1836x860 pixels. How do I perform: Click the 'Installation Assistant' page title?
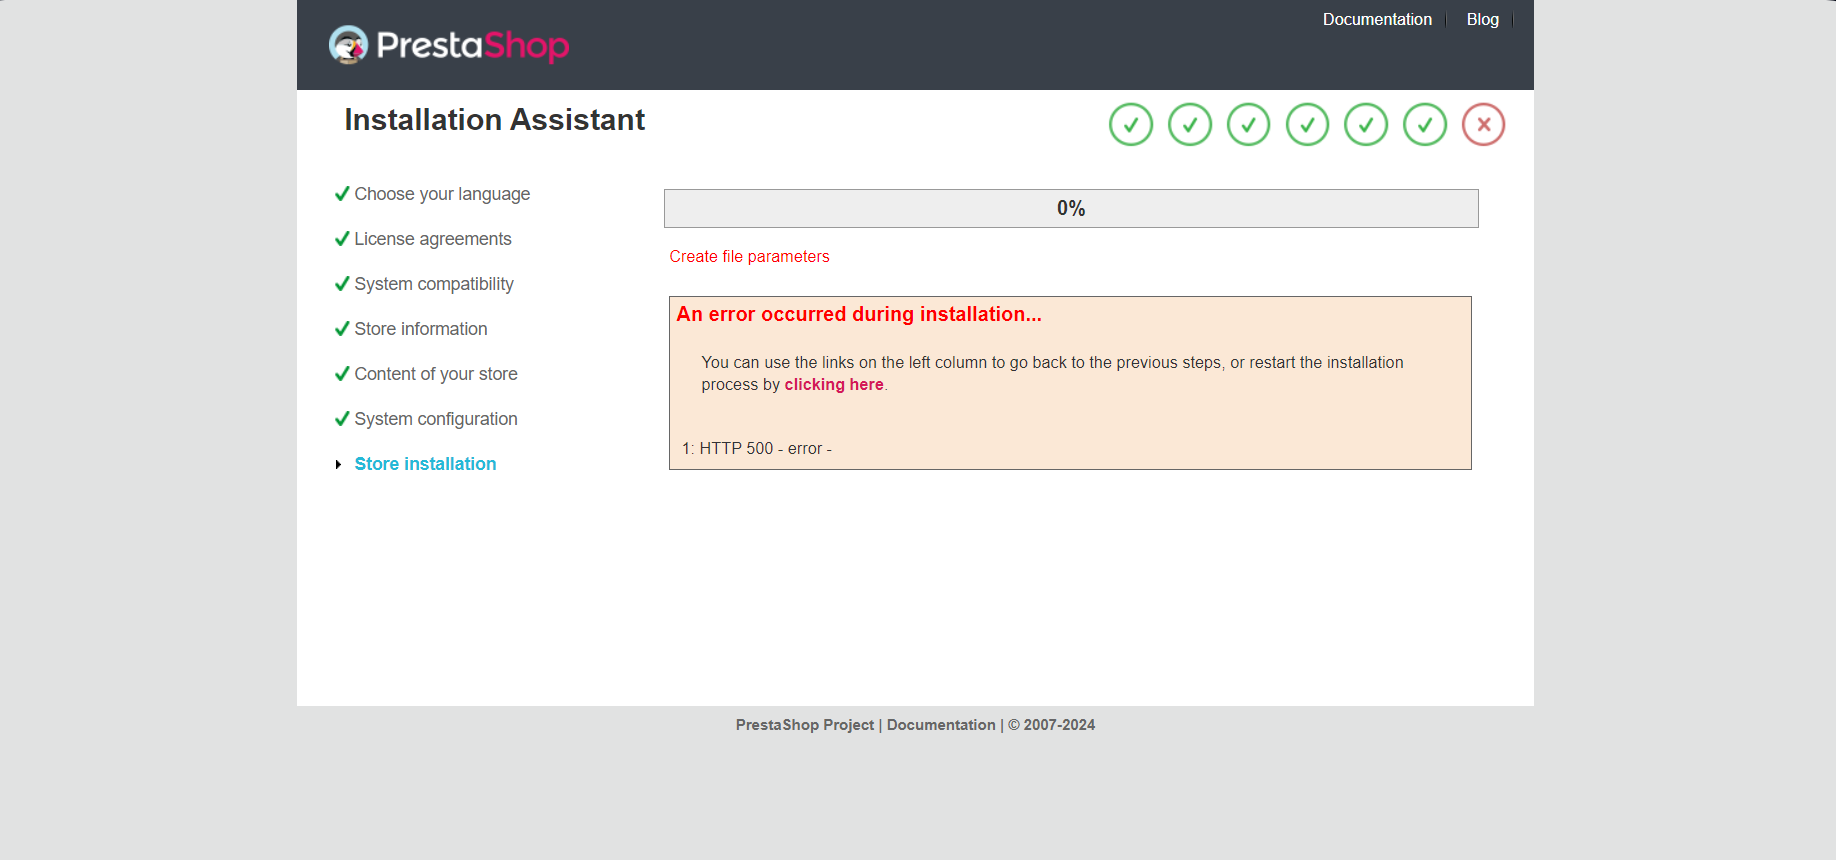click(494, 120)
